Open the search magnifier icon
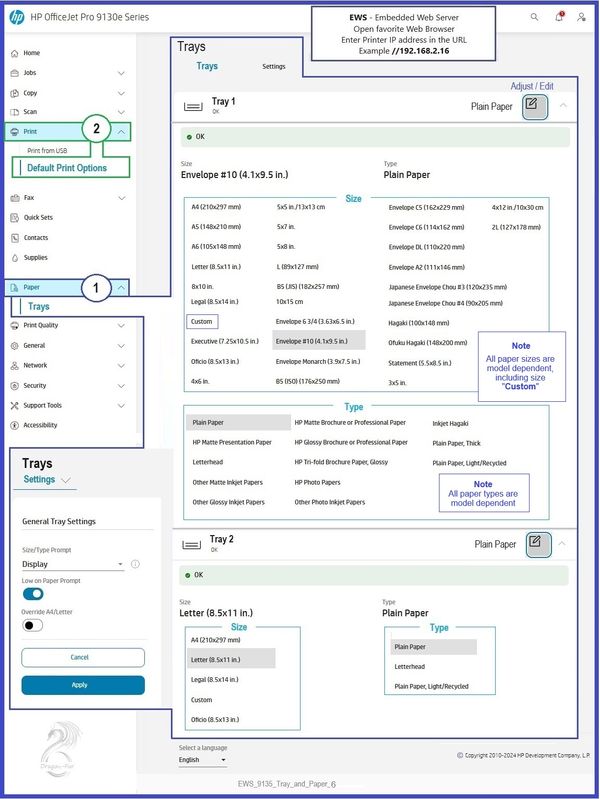Screen dimensions: 600x799 point(534,17)
